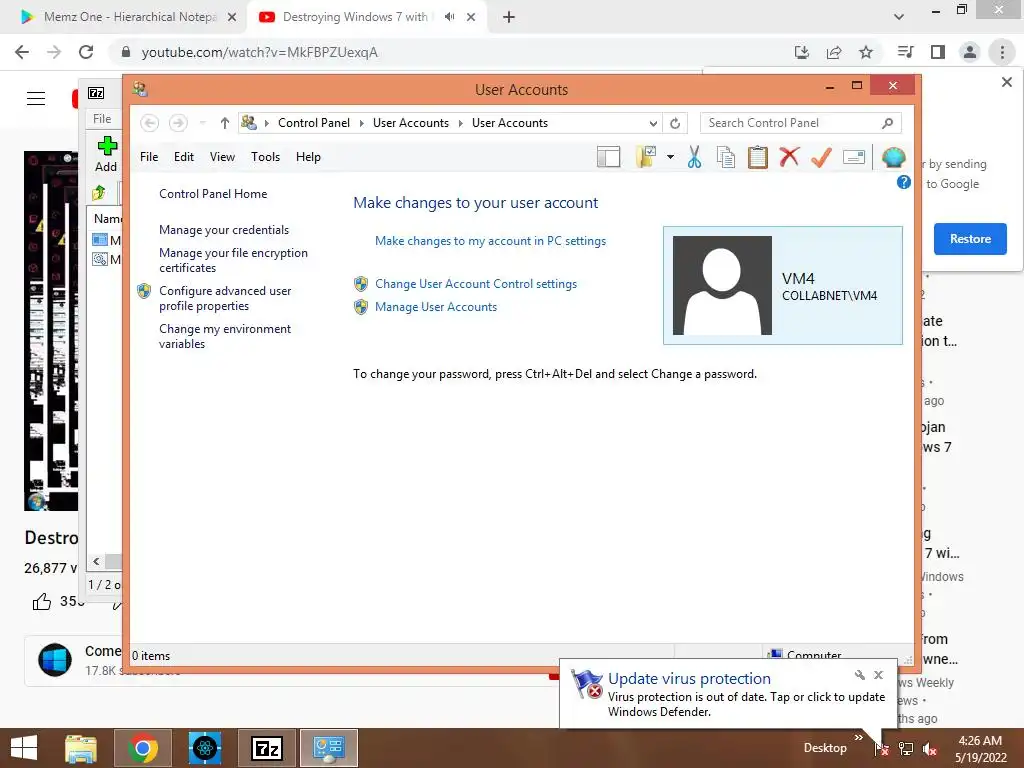The height and width of the screenshot is (768, 1024).
Task: Switch to the Memz One Chrome tab
Action: tap(130, 17)
